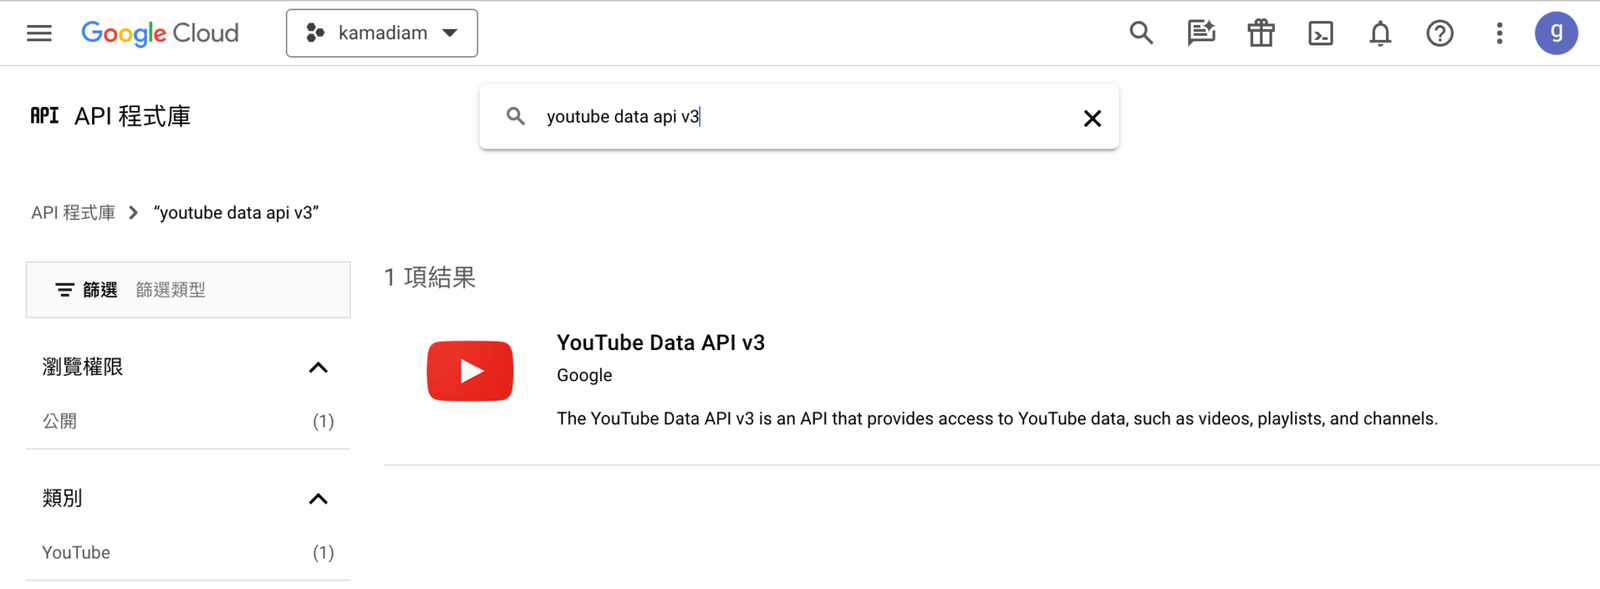Viewport: 1600px width, 589px height.
Task: Open the three-dot settings menu
Action: [x=1499, y=33]
